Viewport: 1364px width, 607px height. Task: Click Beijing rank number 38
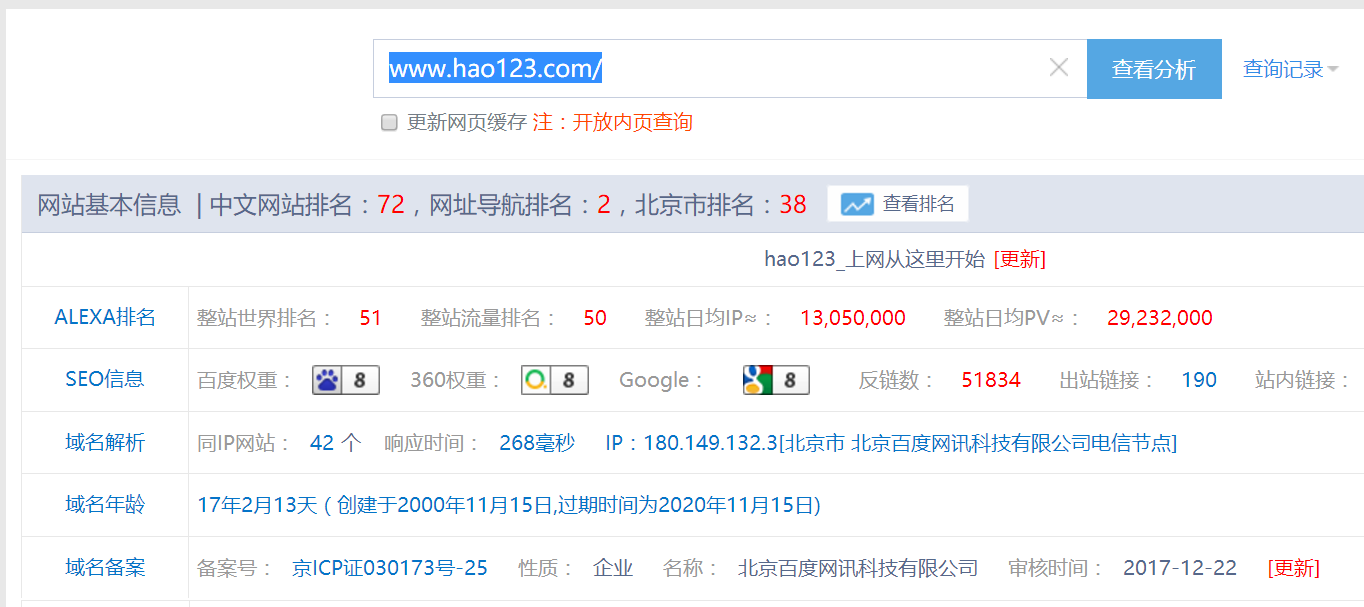pos(793,205)
